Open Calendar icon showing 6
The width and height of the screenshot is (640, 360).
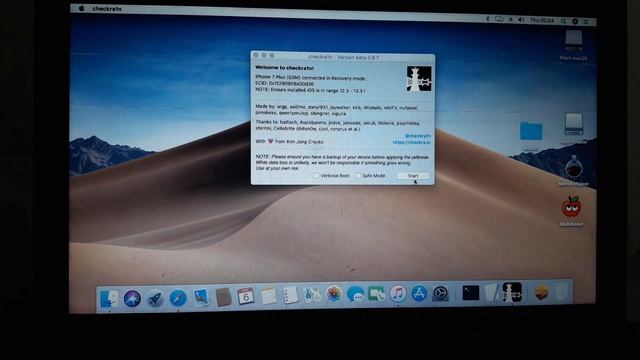[246, 296]
